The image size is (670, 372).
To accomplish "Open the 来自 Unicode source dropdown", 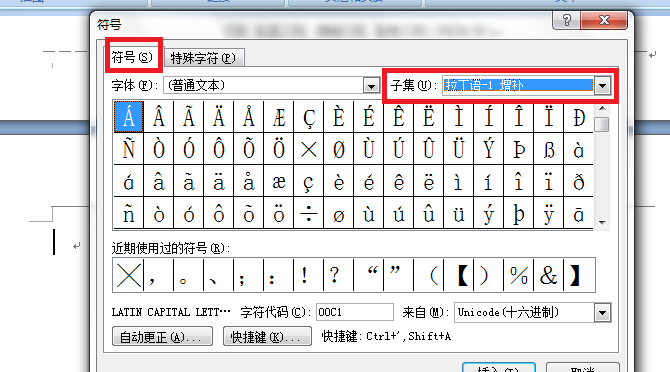I will (602, 313).
